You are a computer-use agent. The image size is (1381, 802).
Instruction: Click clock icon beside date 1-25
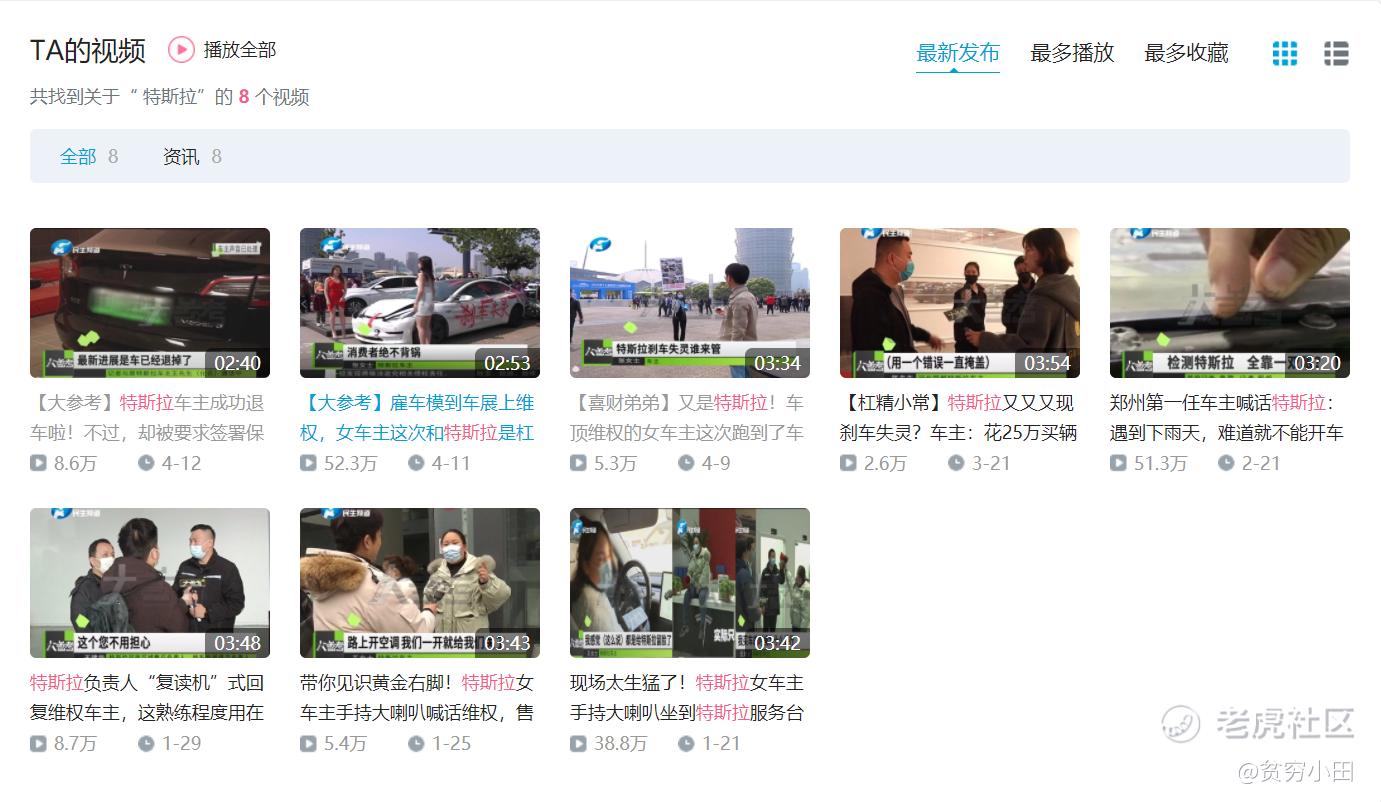click(x=416, y=743)
